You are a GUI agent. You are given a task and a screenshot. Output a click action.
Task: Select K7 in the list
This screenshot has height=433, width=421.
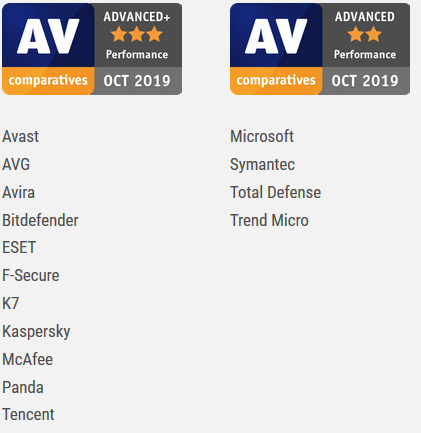point(10,304)
